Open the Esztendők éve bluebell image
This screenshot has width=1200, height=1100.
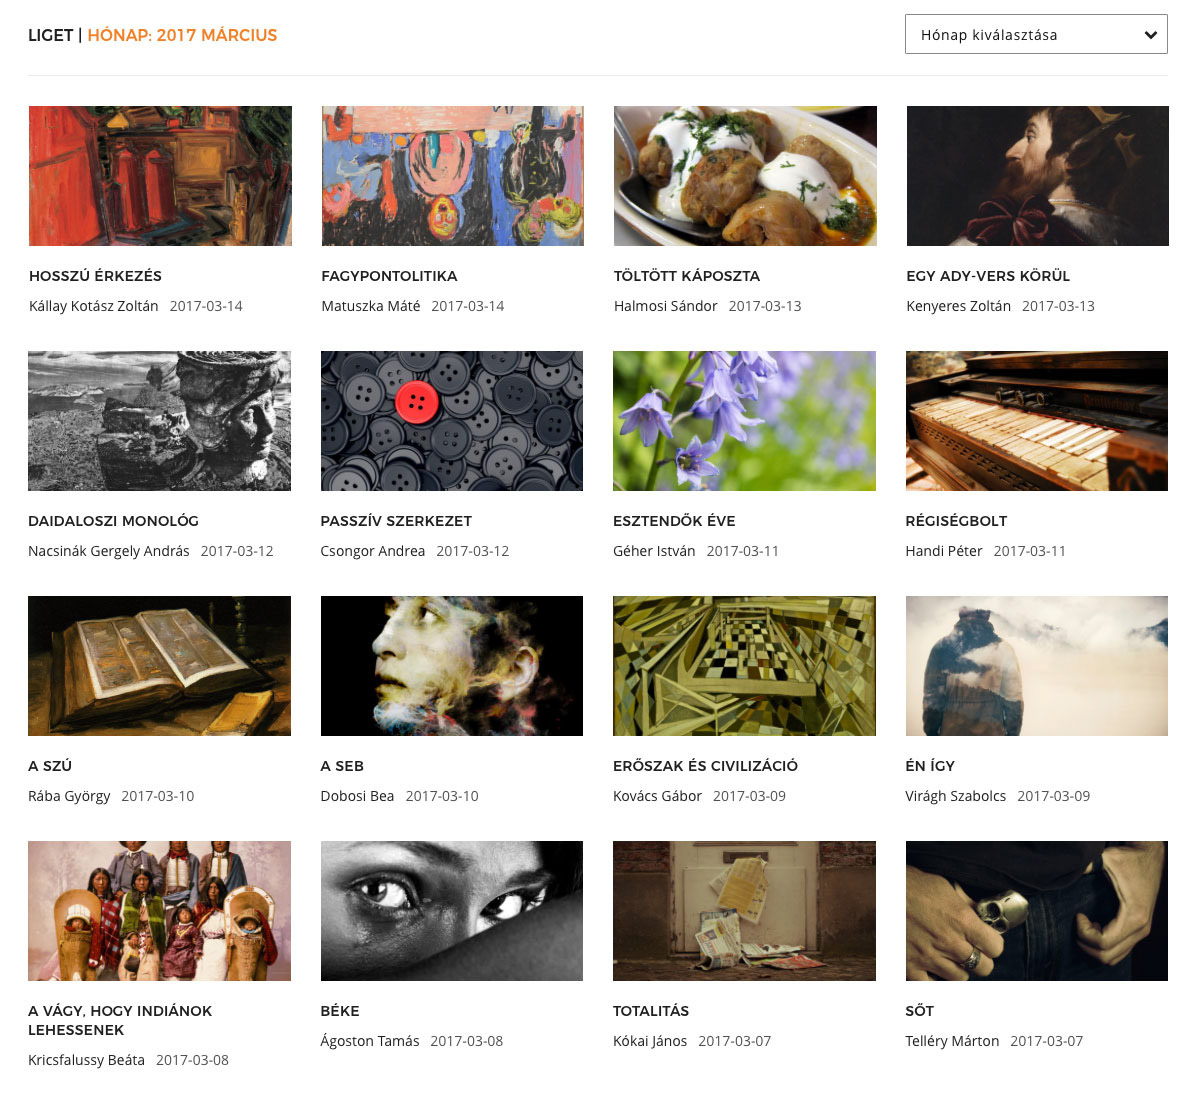(744, 421)
